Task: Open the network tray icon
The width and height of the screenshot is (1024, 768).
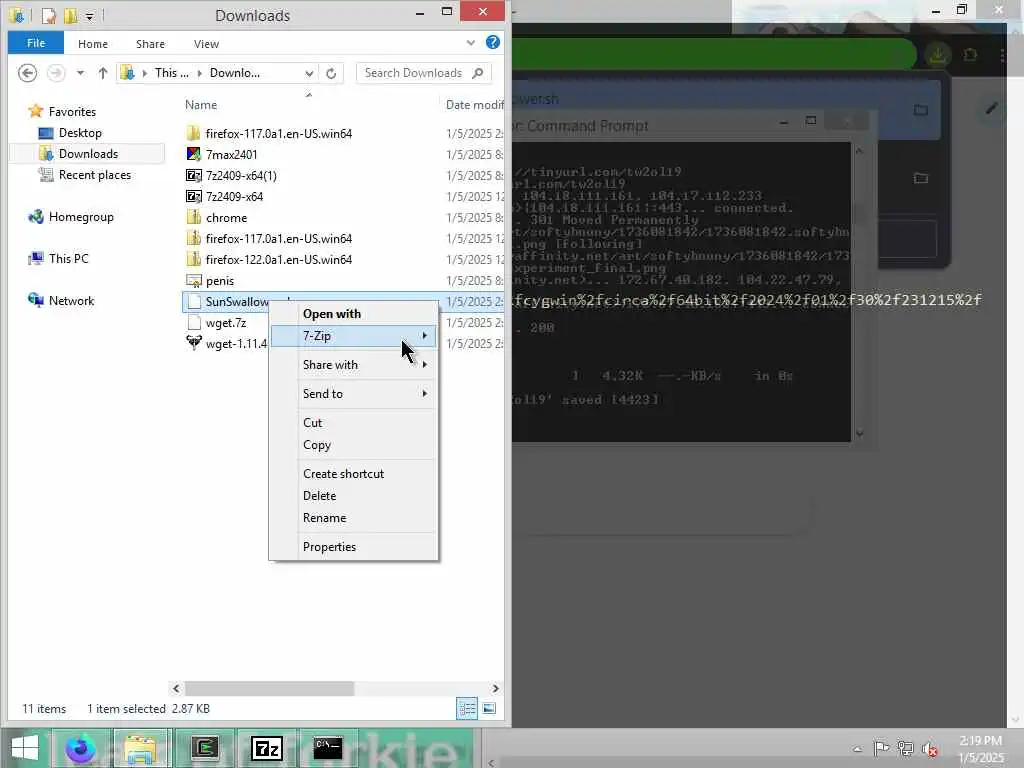Action: tap(905, 748)
